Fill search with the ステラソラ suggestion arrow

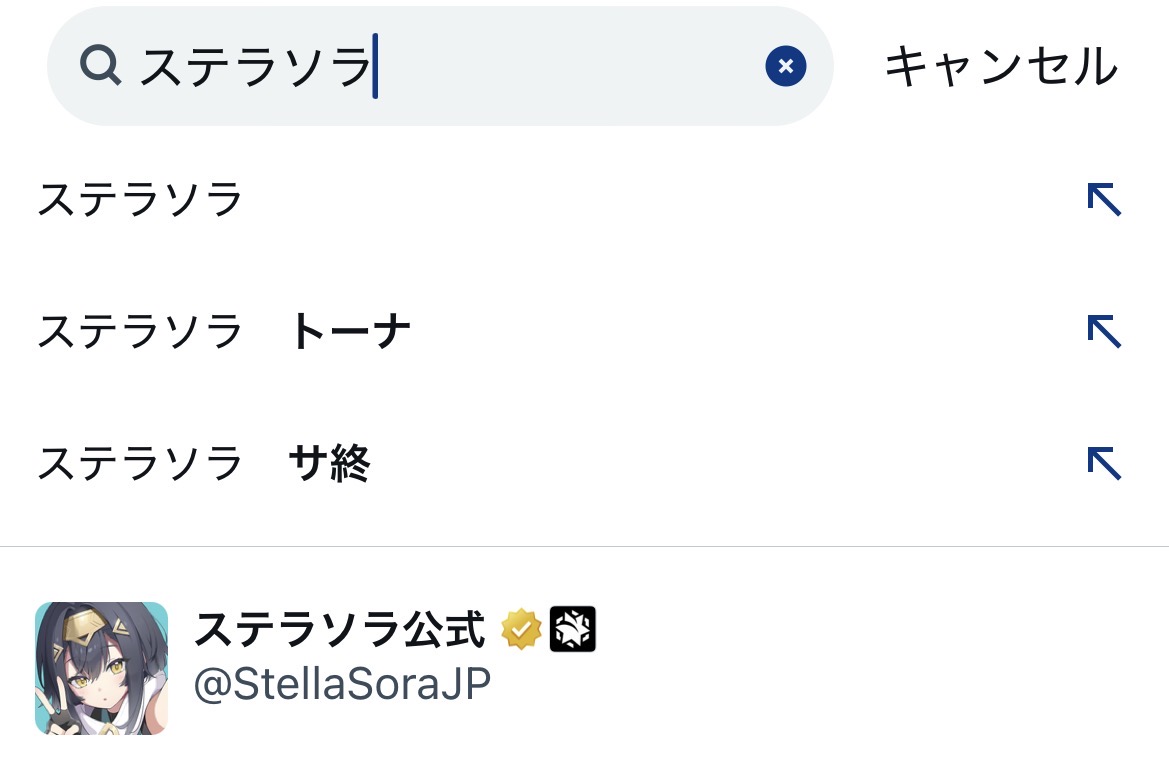pyautogui.click(x=1104, y=200)
